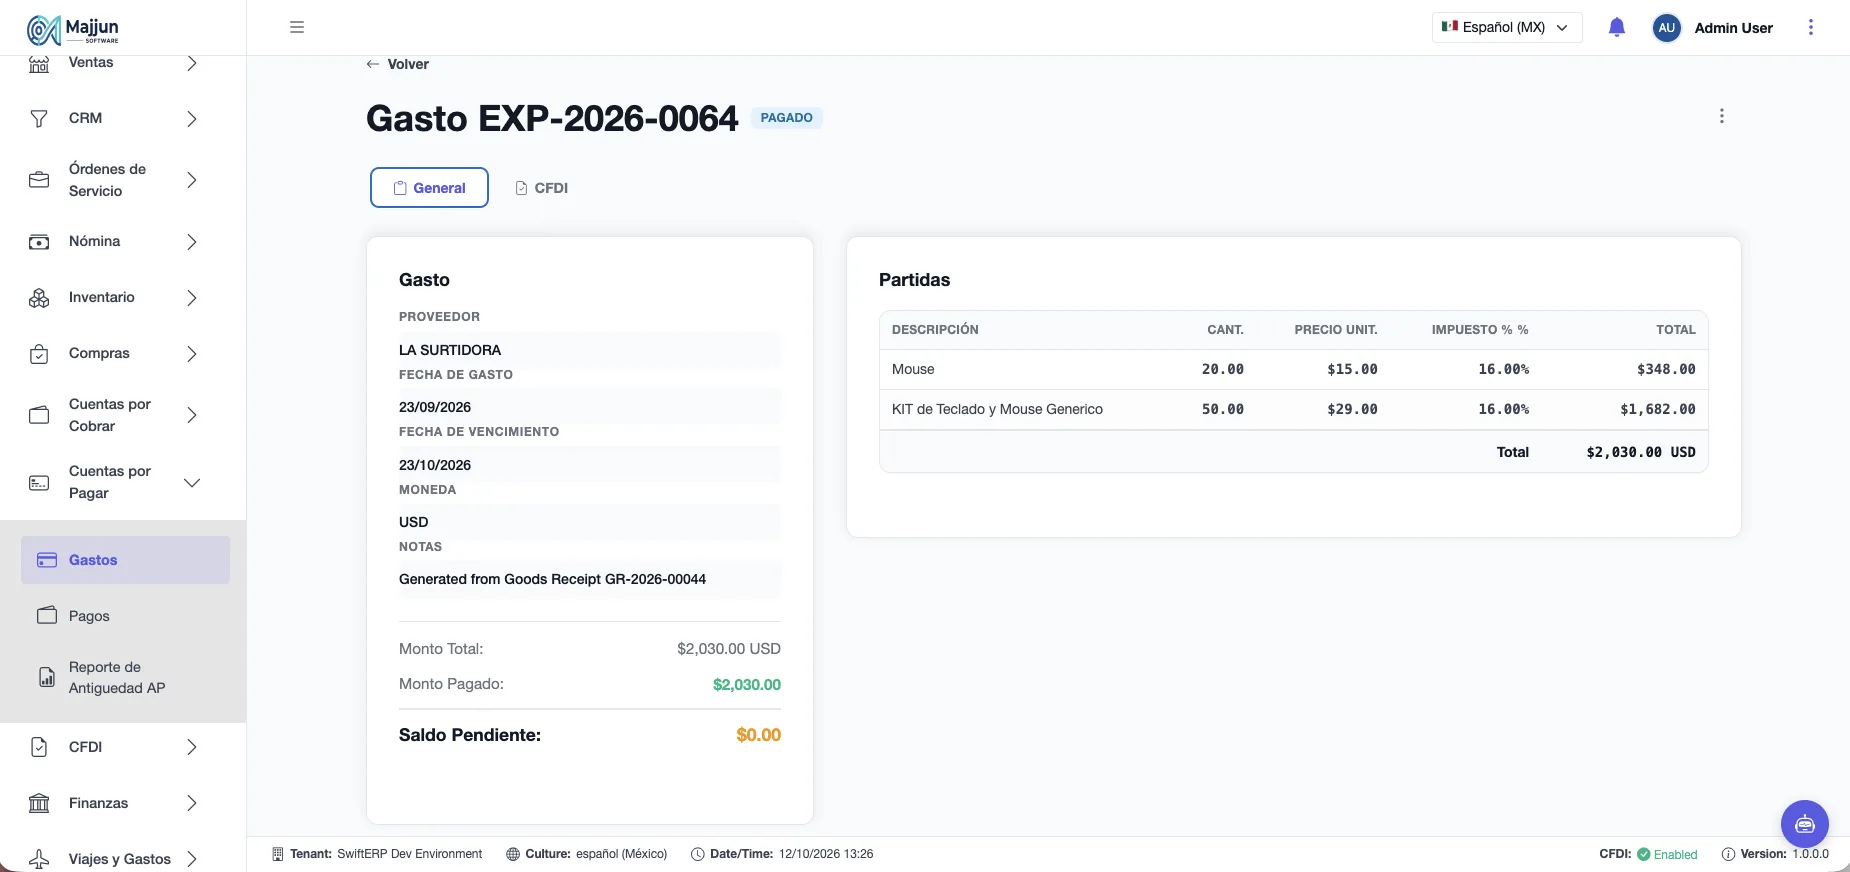Switch to the CFDI tab
This screenshot has height=872, width=1850.
pyautogui.click(x=541, y=188)
